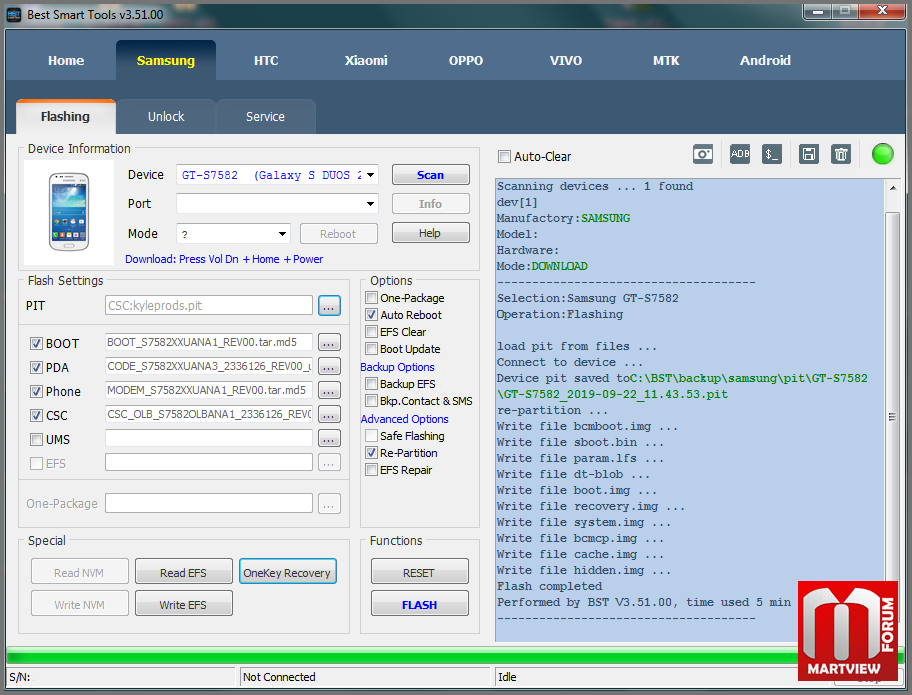The image size is (912, 695).
Task: Switch to the Android tab
Action: tap(765, 60)
